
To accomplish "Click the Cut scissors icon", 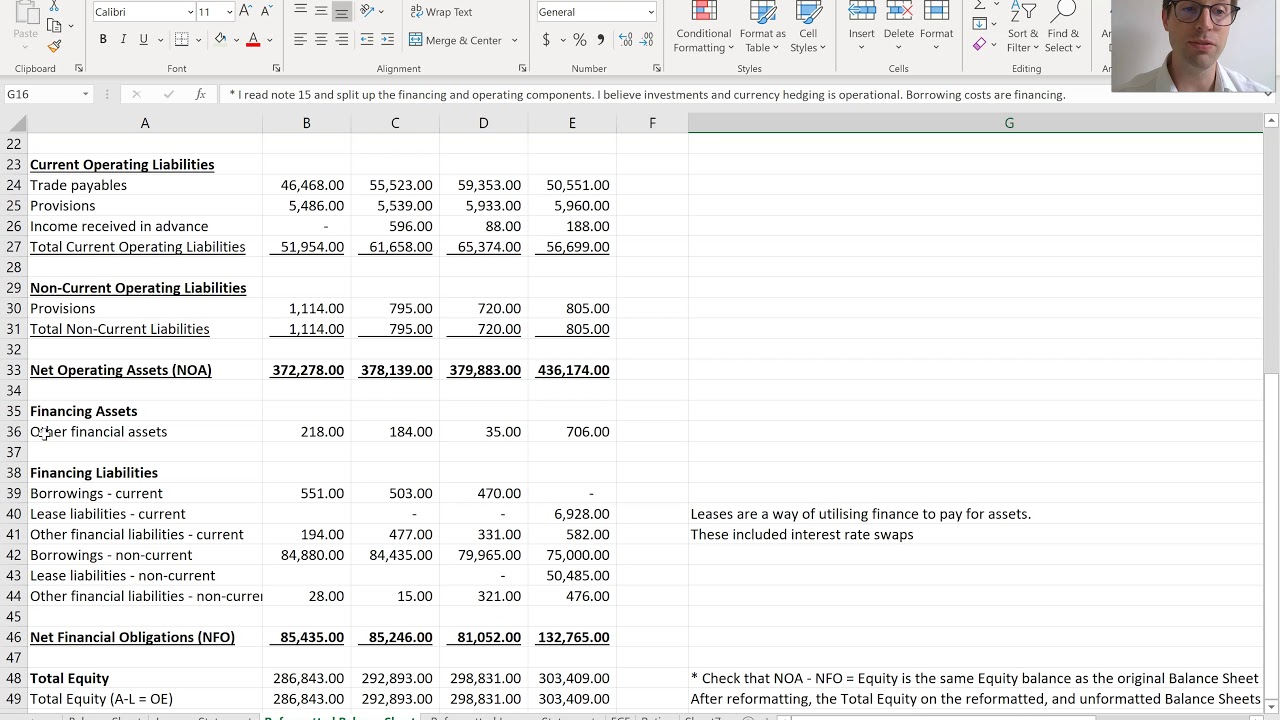I will tap(54, 6).
